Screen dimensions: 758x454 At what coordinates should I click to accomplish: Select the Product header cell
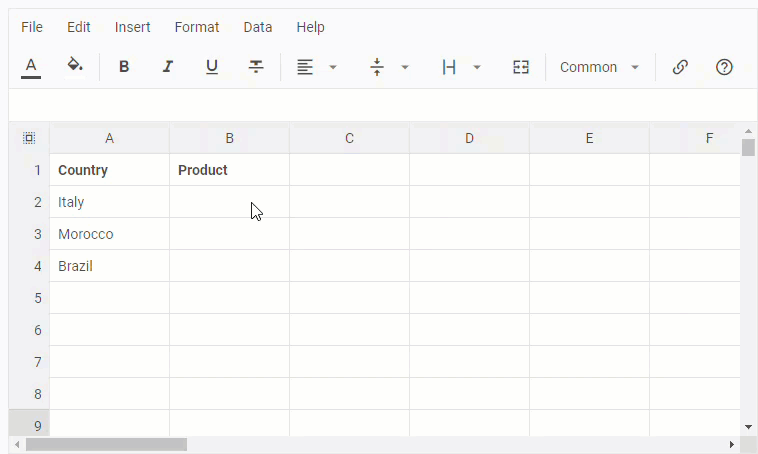[x=230, y=170]
